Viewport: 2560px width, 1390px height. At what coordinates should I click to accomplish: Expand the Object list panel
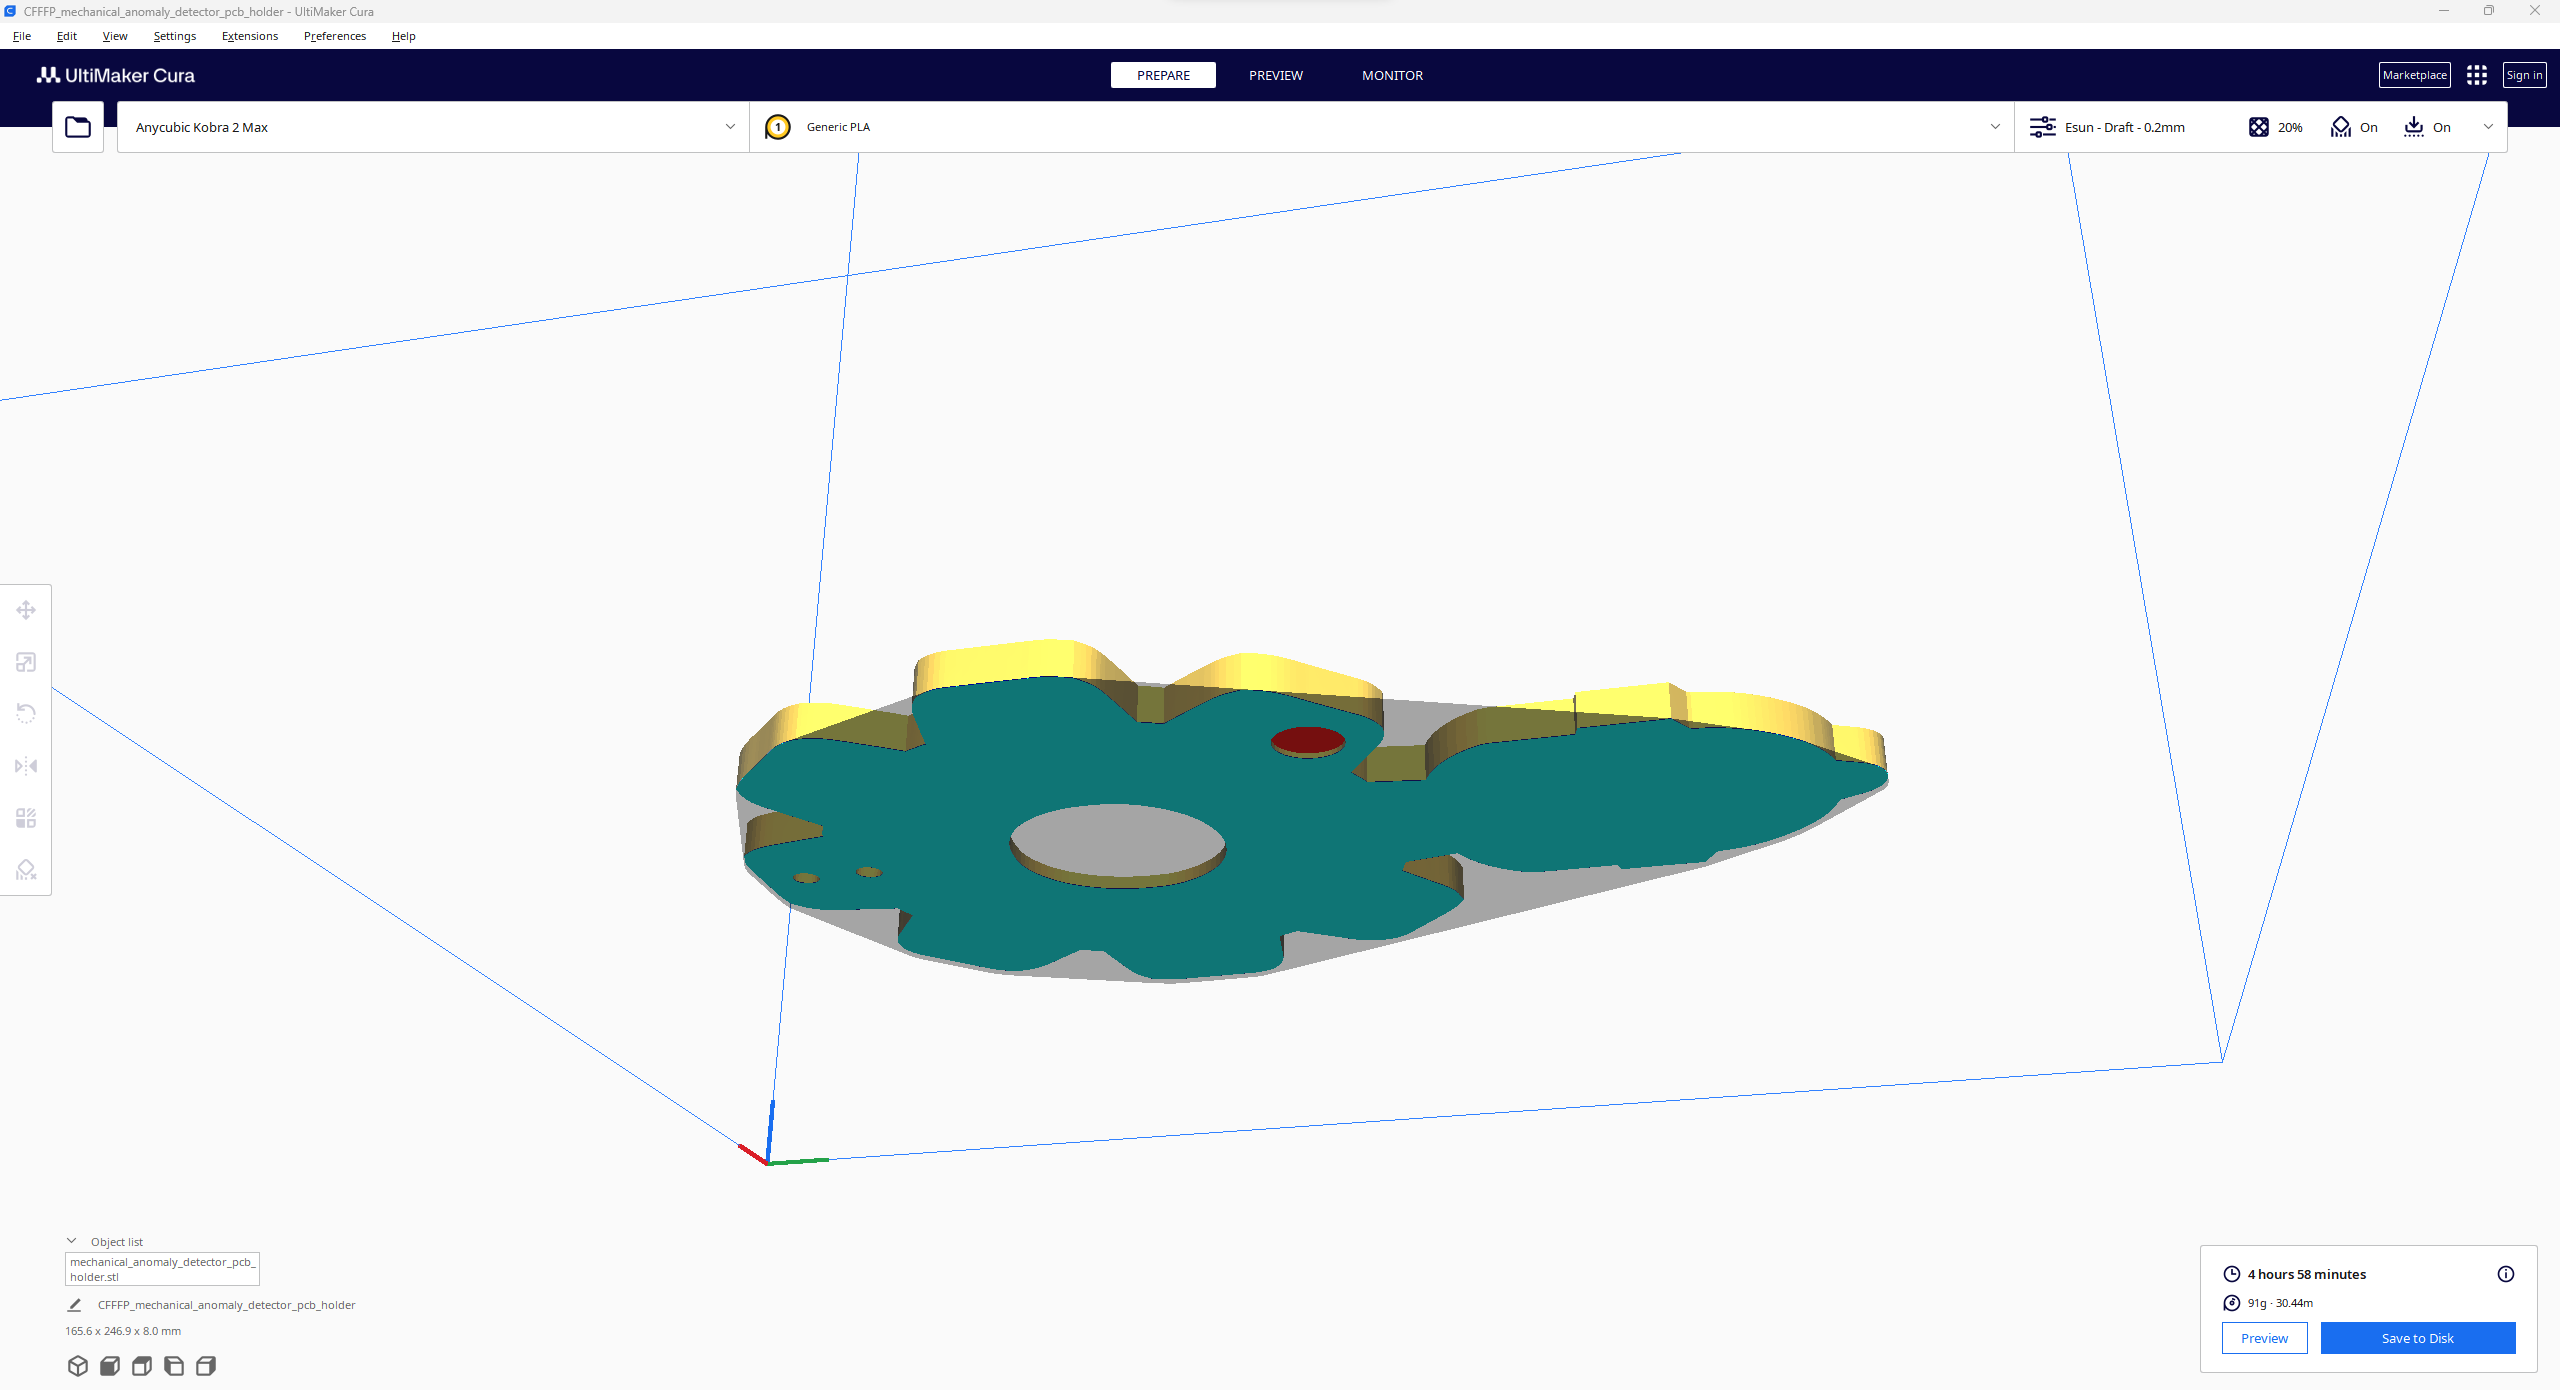(x=72, y=1241)
